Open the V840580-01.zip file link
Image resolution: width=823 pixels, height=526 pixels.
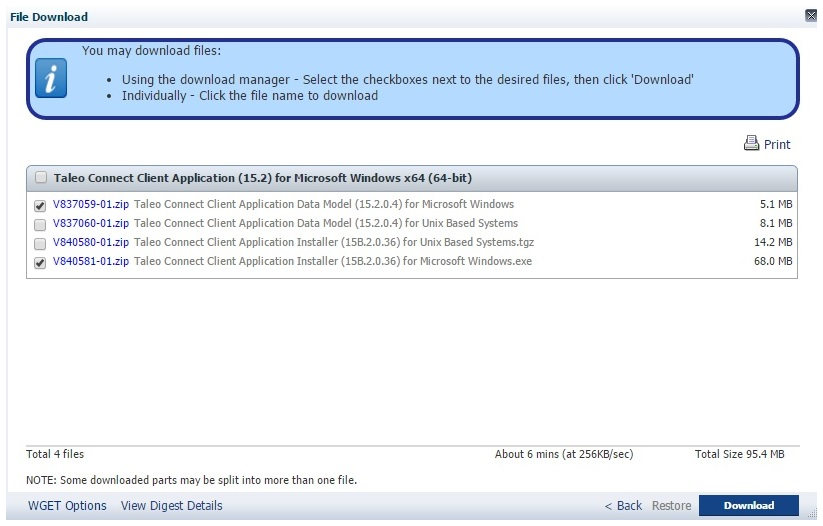click(91, 242)
